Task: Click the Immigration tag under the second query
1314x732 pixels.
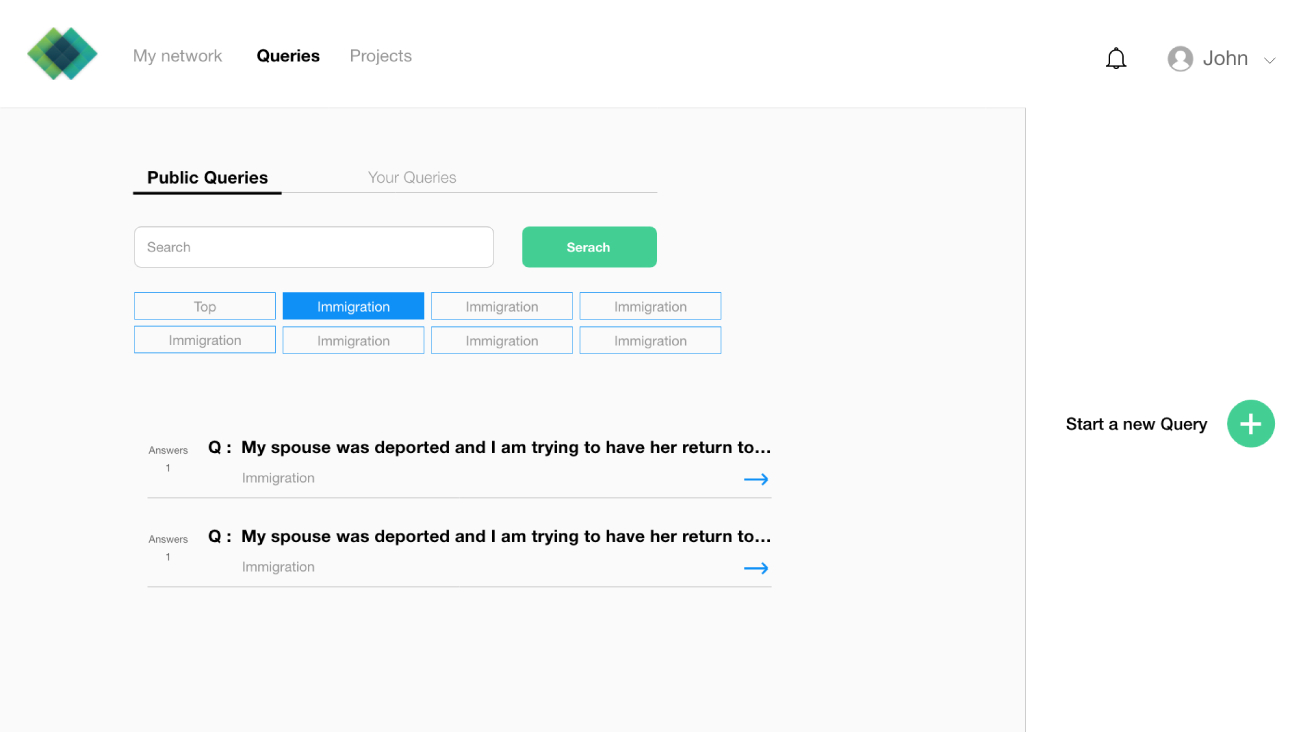Action: [278, 567]
